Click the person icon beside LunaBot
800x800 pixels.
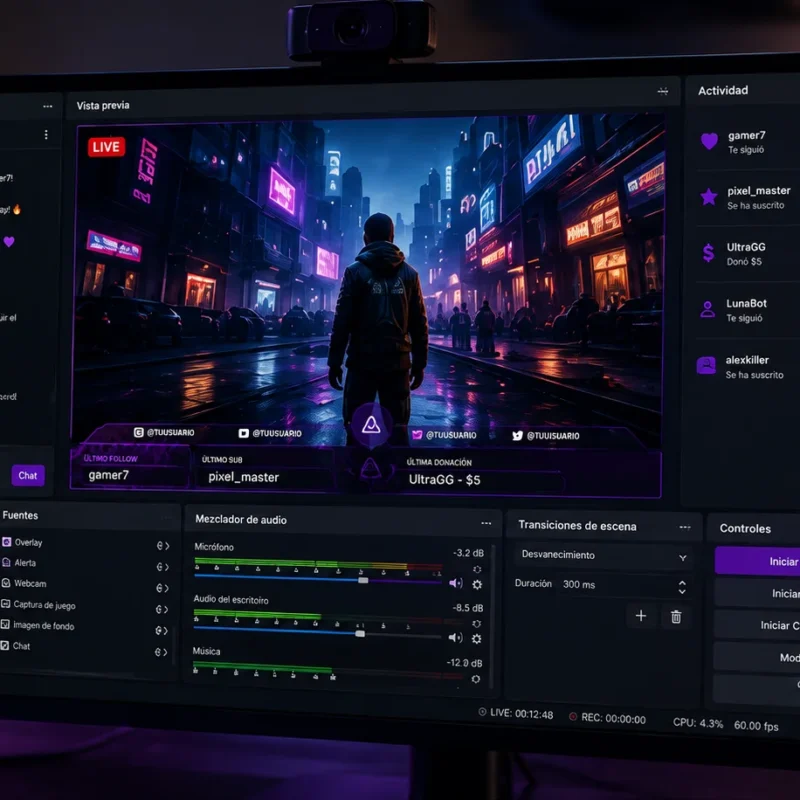708,309
